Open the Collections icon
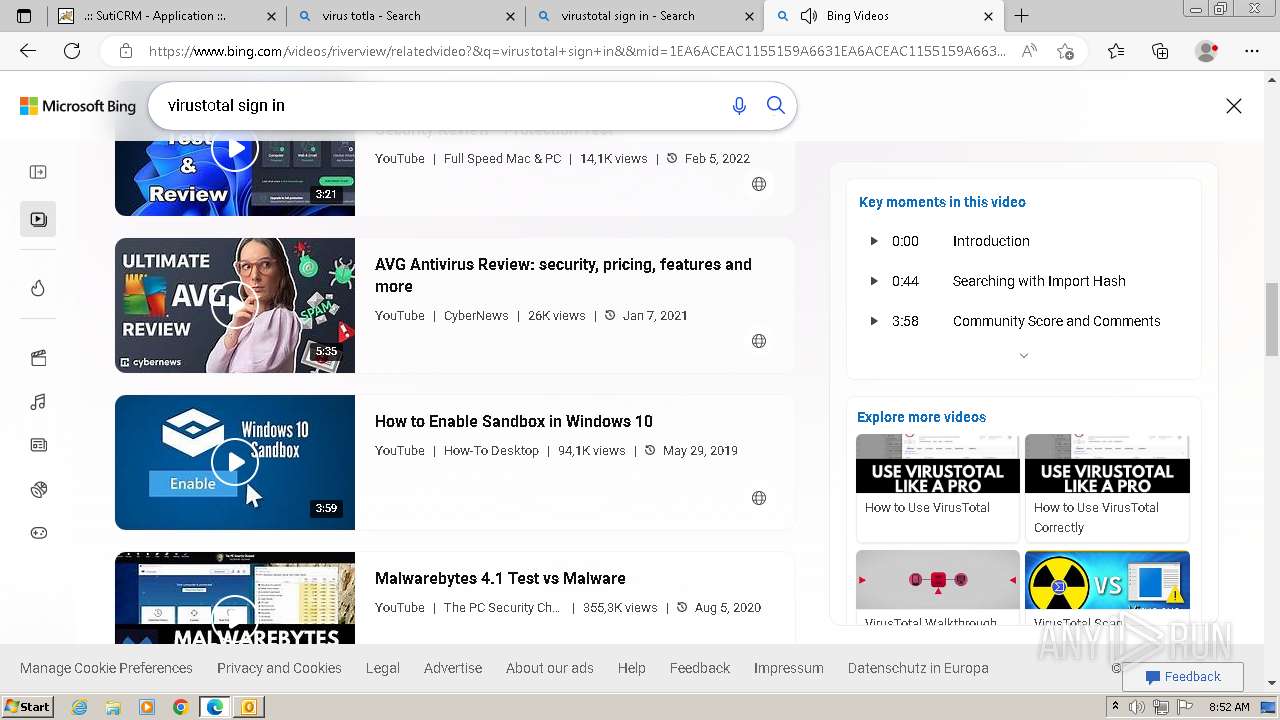Viewport: 1280px width, 720px height. [1160, 51]
